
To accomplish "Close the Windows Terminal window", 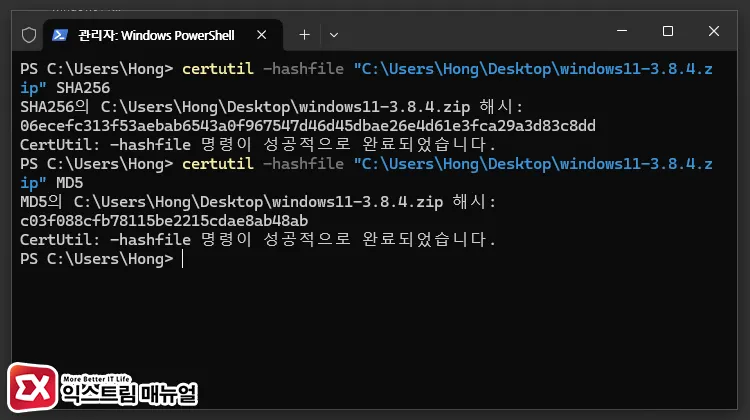I will coord(714,31).
